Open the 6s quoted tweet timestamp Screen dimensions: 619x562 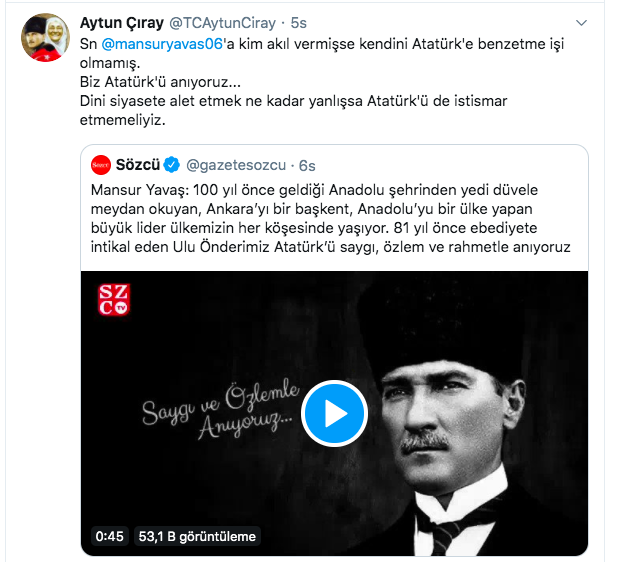307,166
